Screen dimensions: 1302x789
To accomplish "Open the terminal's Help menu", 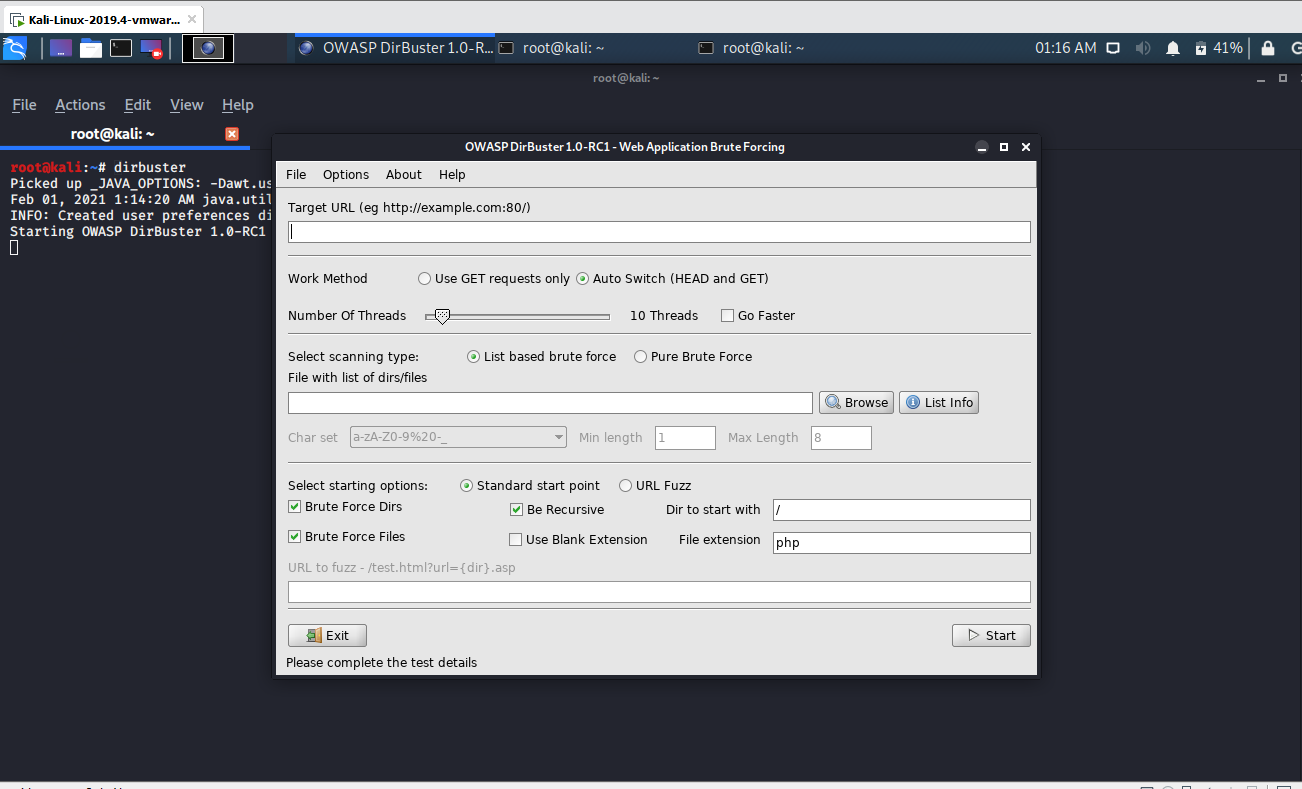I will pyautogui.click(x=238, y=105).
